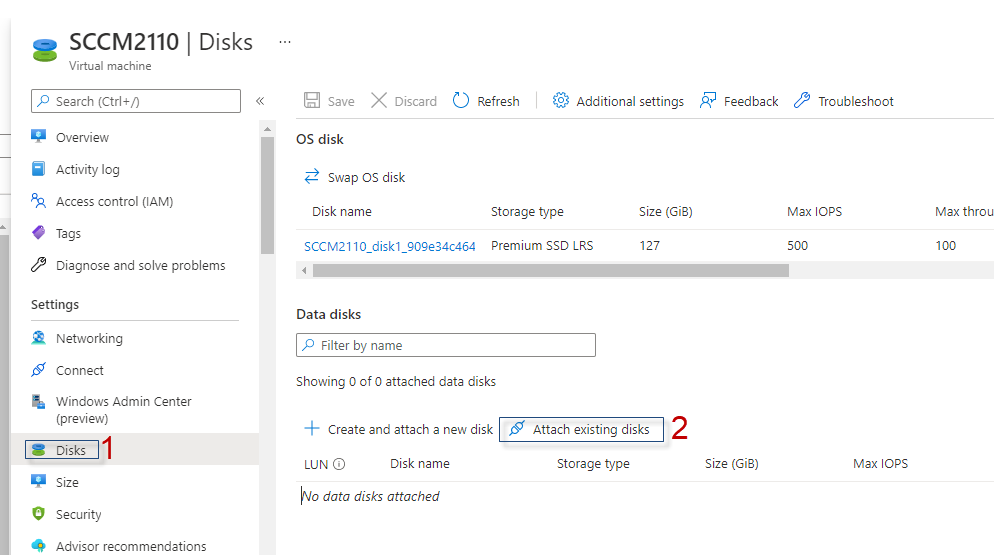This screenshot has width=994, height=555.
Task: Open the Connect page
Action: point(80,370)
